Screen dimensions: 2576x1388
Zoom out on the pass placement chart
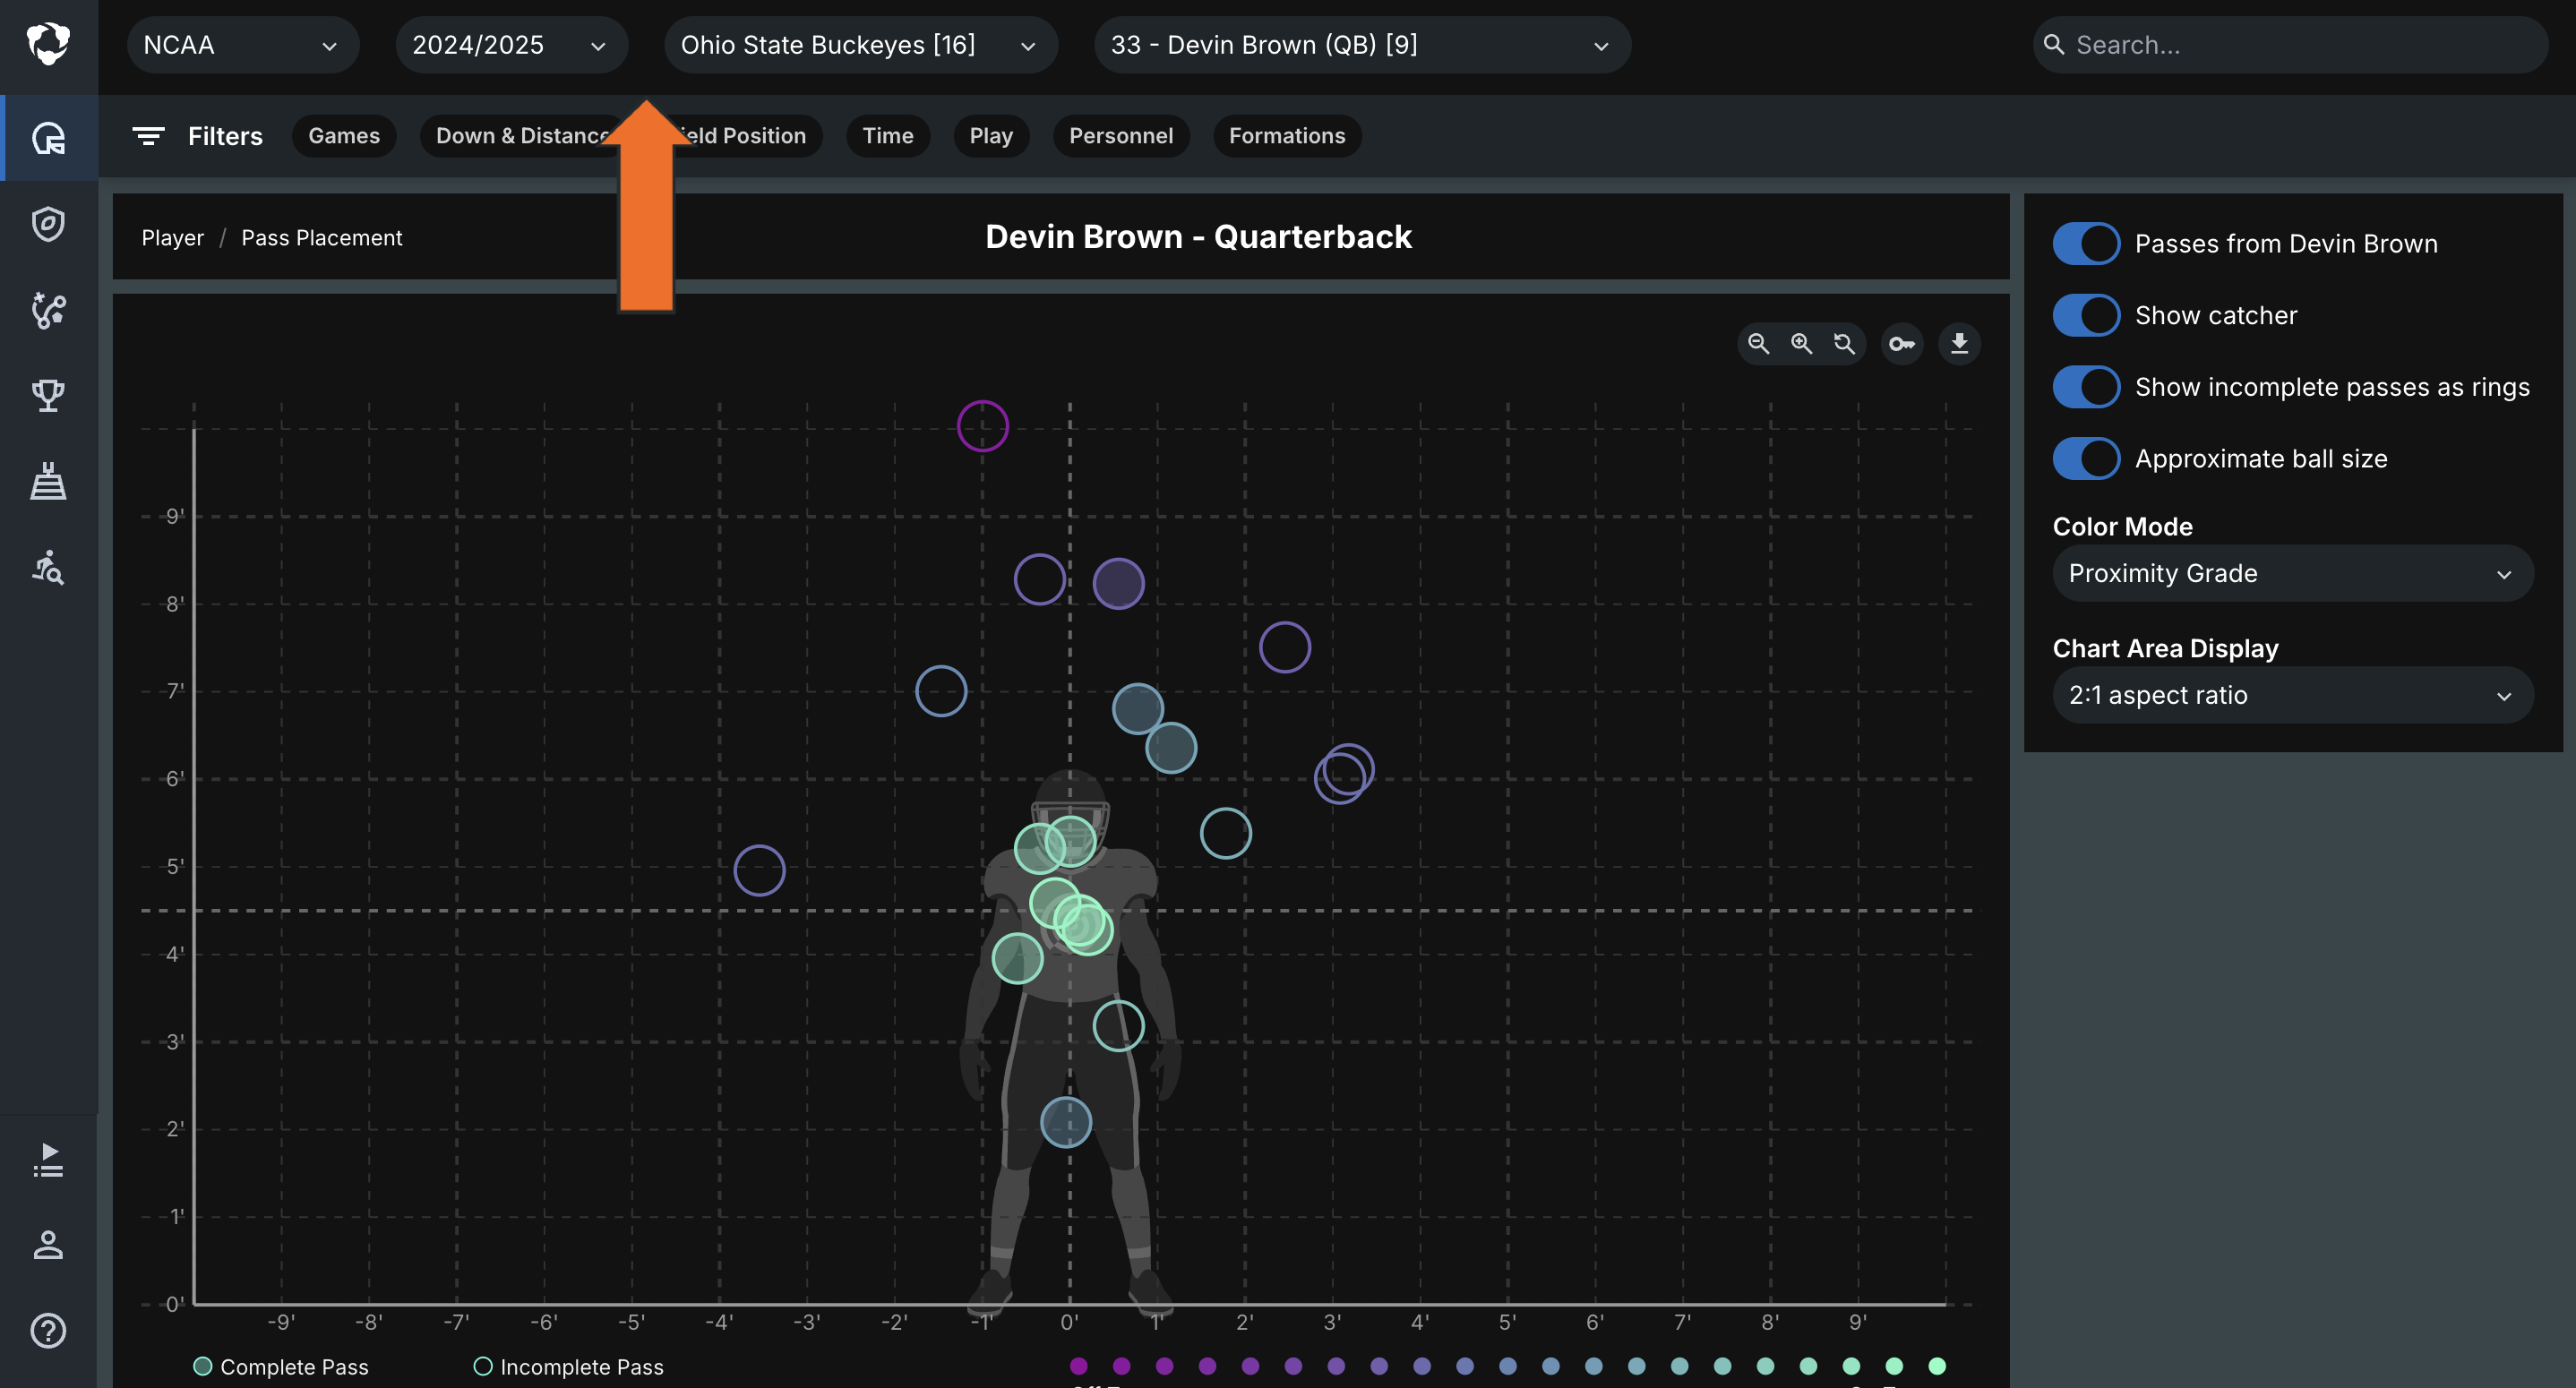[x=1758, y=344]
